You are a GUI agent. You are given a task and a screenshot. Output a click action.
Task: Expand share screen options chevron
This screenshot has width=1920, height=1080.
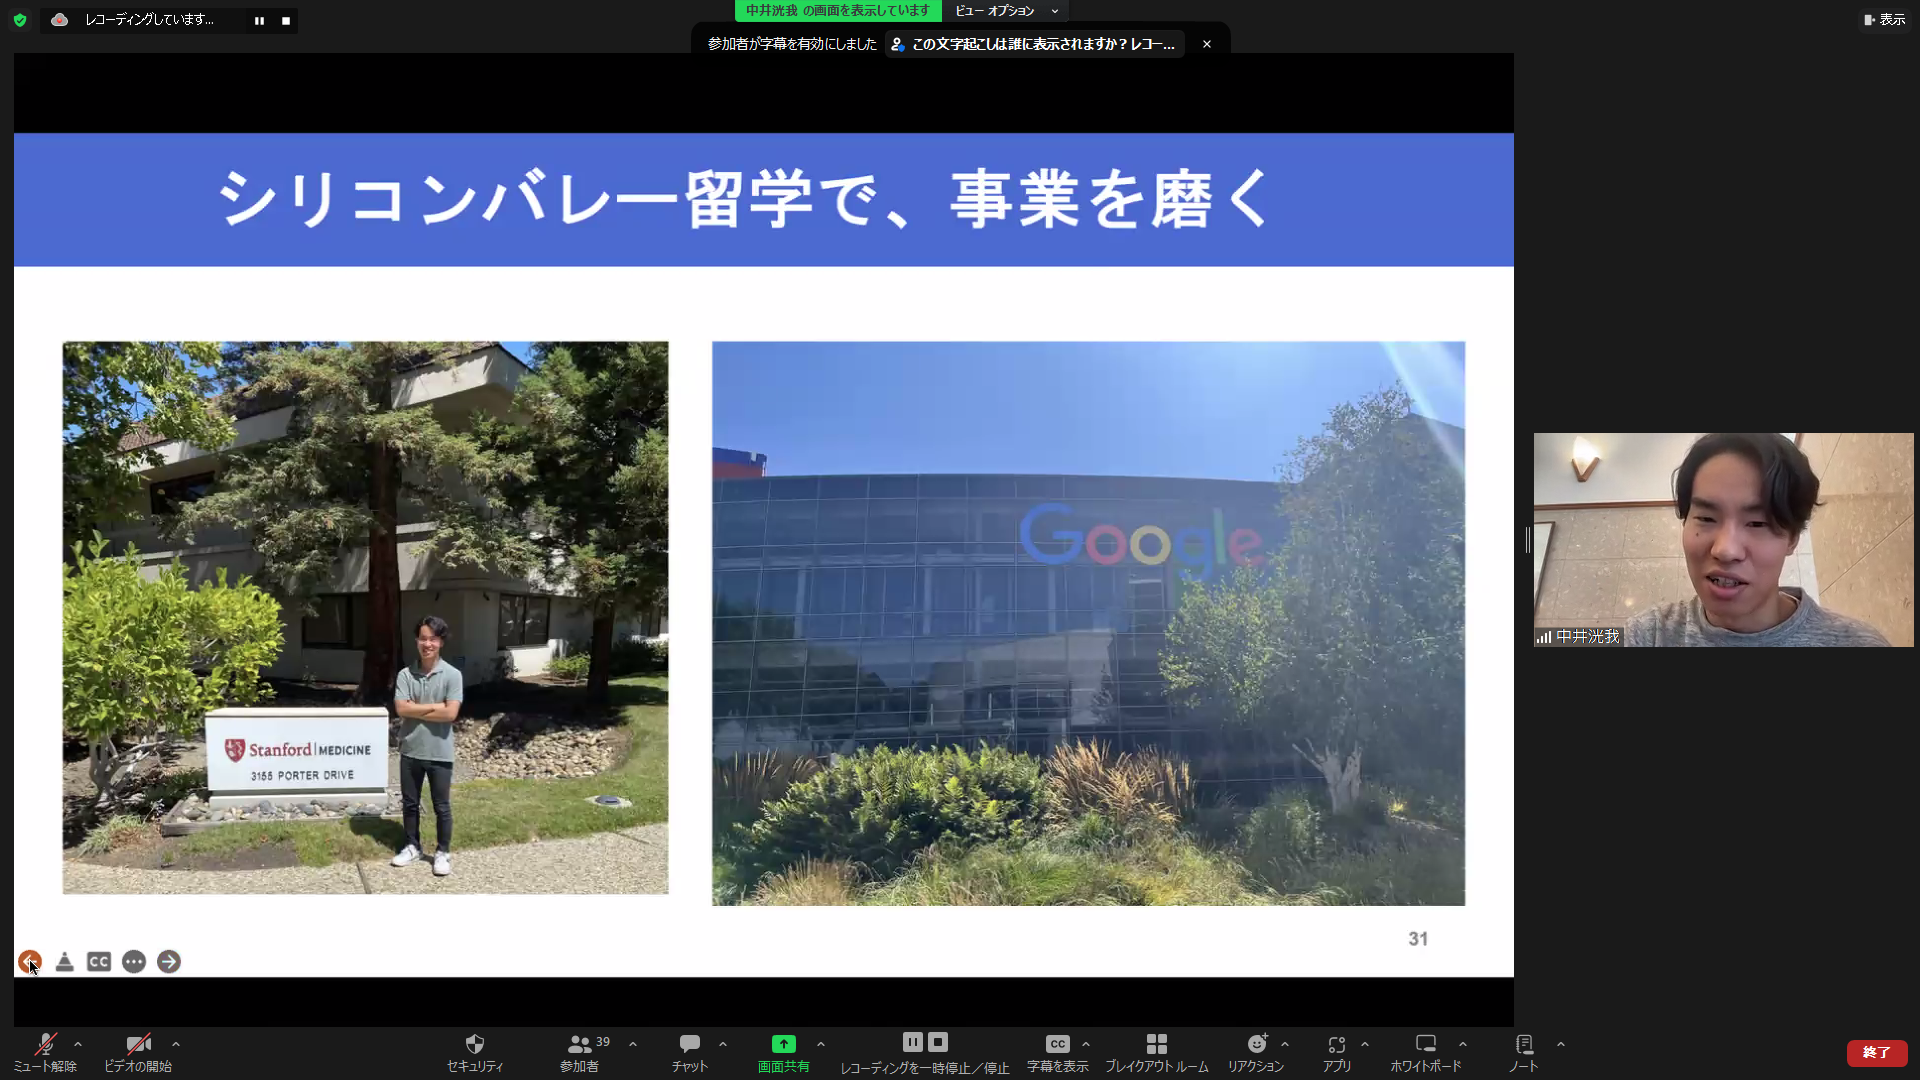[x=821, y=1044]
